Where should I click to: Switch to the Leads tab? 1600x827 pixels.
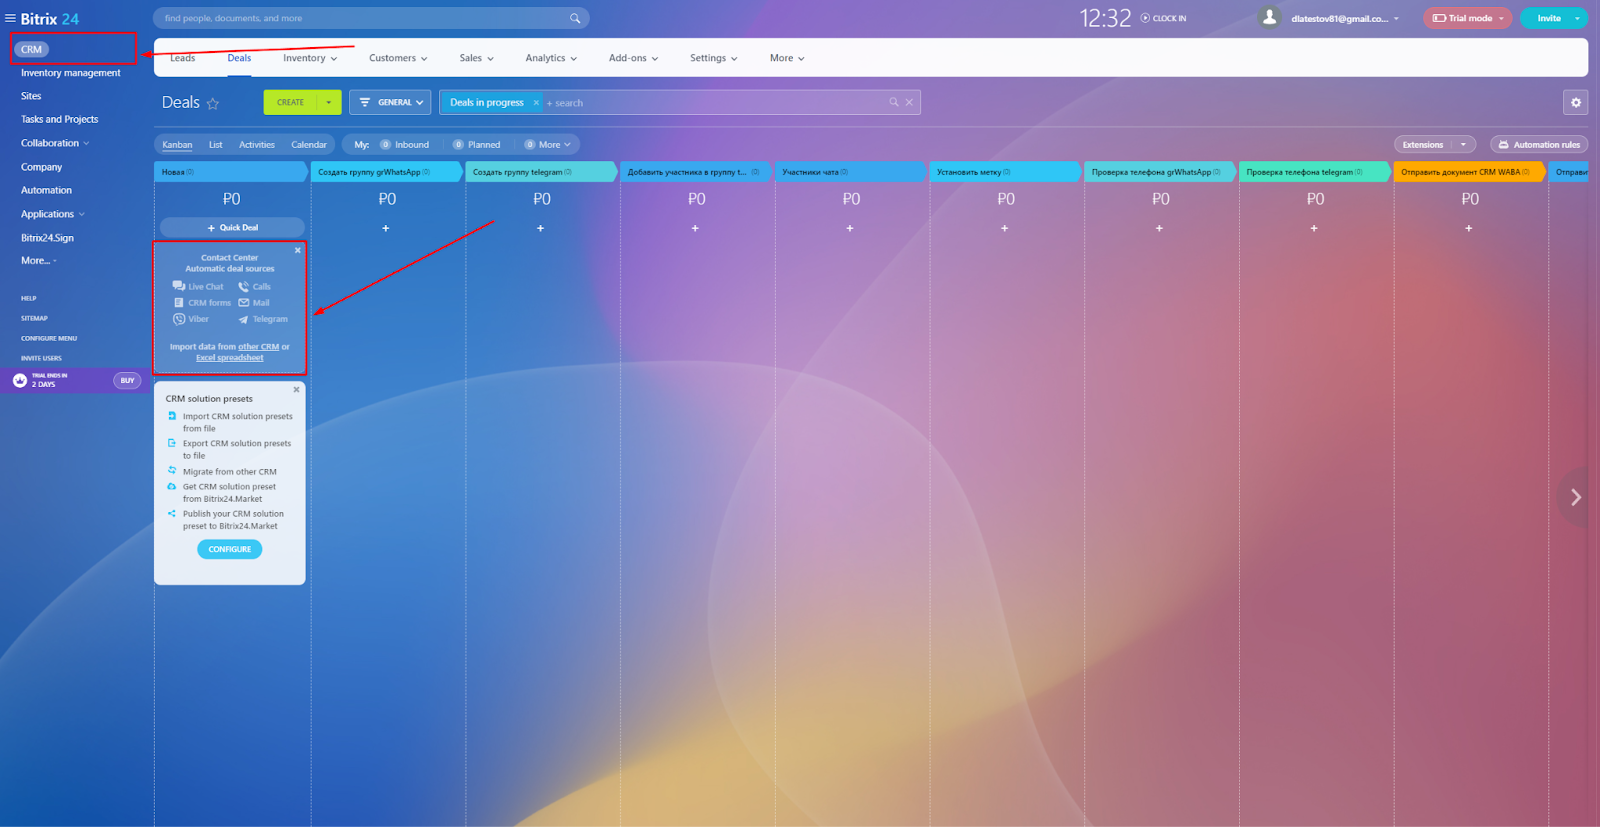[183, 58]
